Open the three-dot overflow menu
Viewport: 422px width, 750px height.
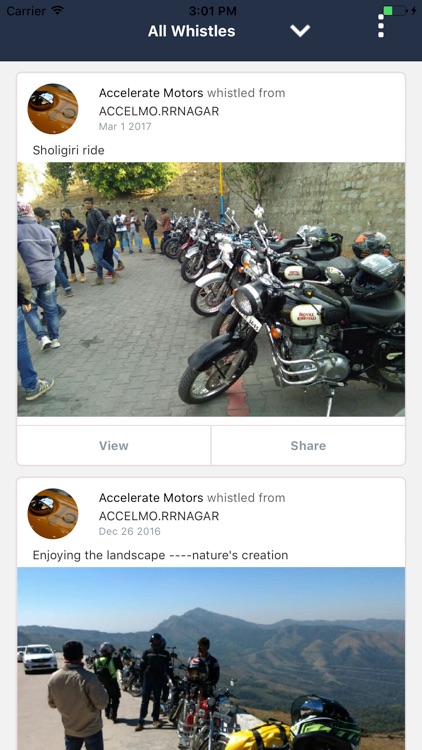click(381, 26)
